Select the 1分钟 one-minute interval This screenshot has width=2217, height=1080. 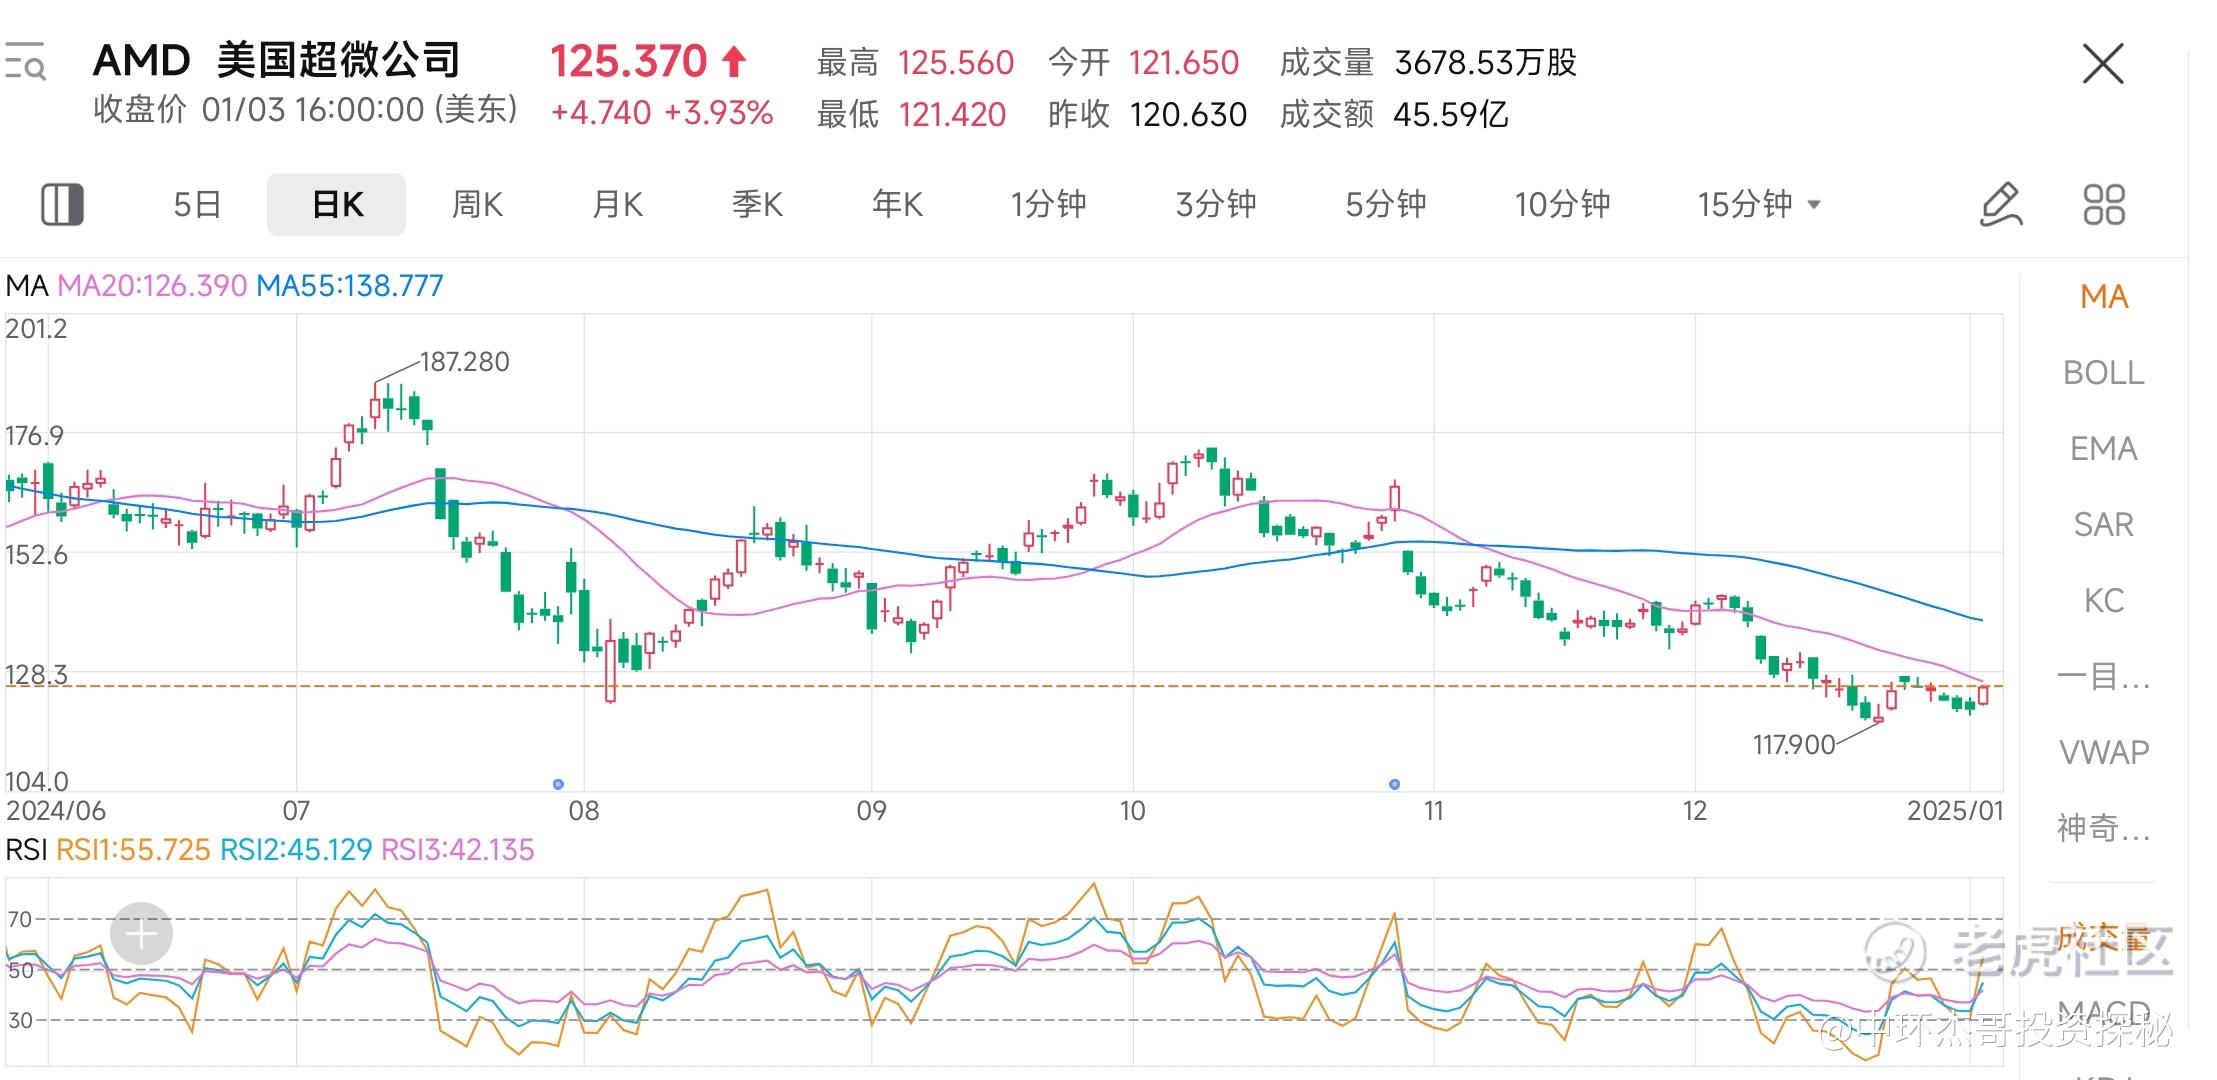[1048, 205]
